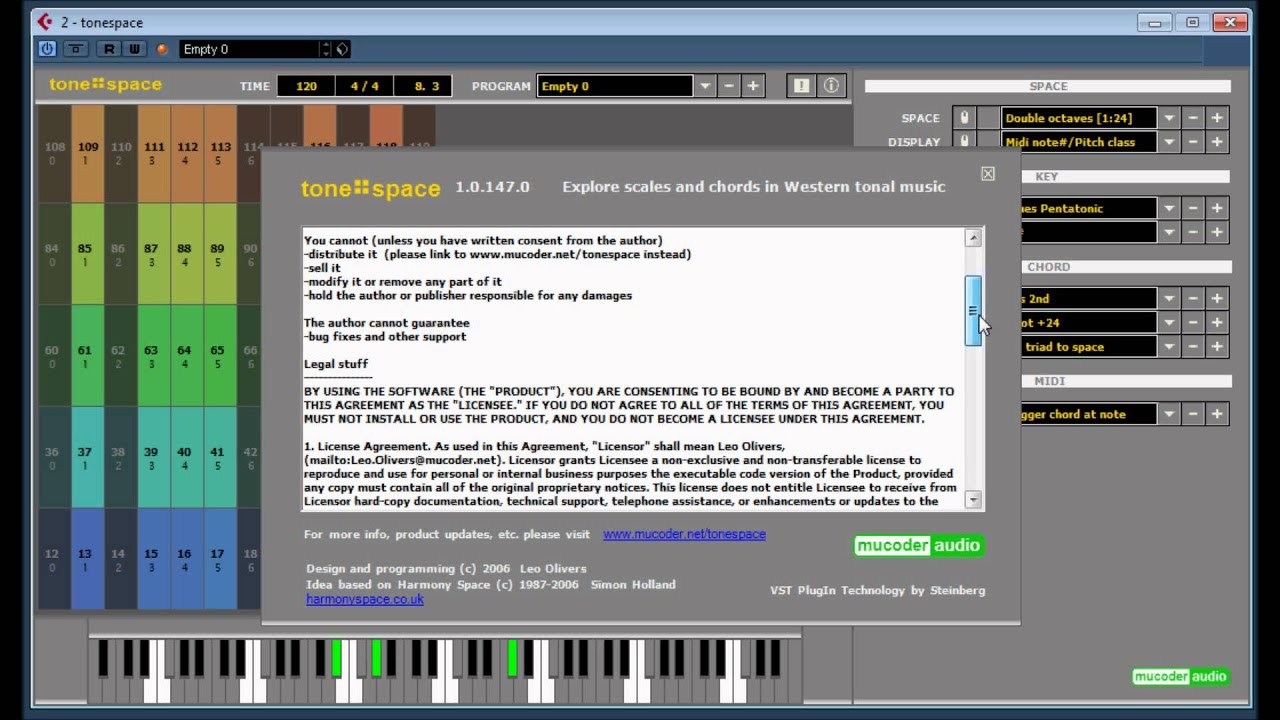The image size is (1280, 720).
Task: Click plus button in the SPACE row
Action: click(1217, 118)
